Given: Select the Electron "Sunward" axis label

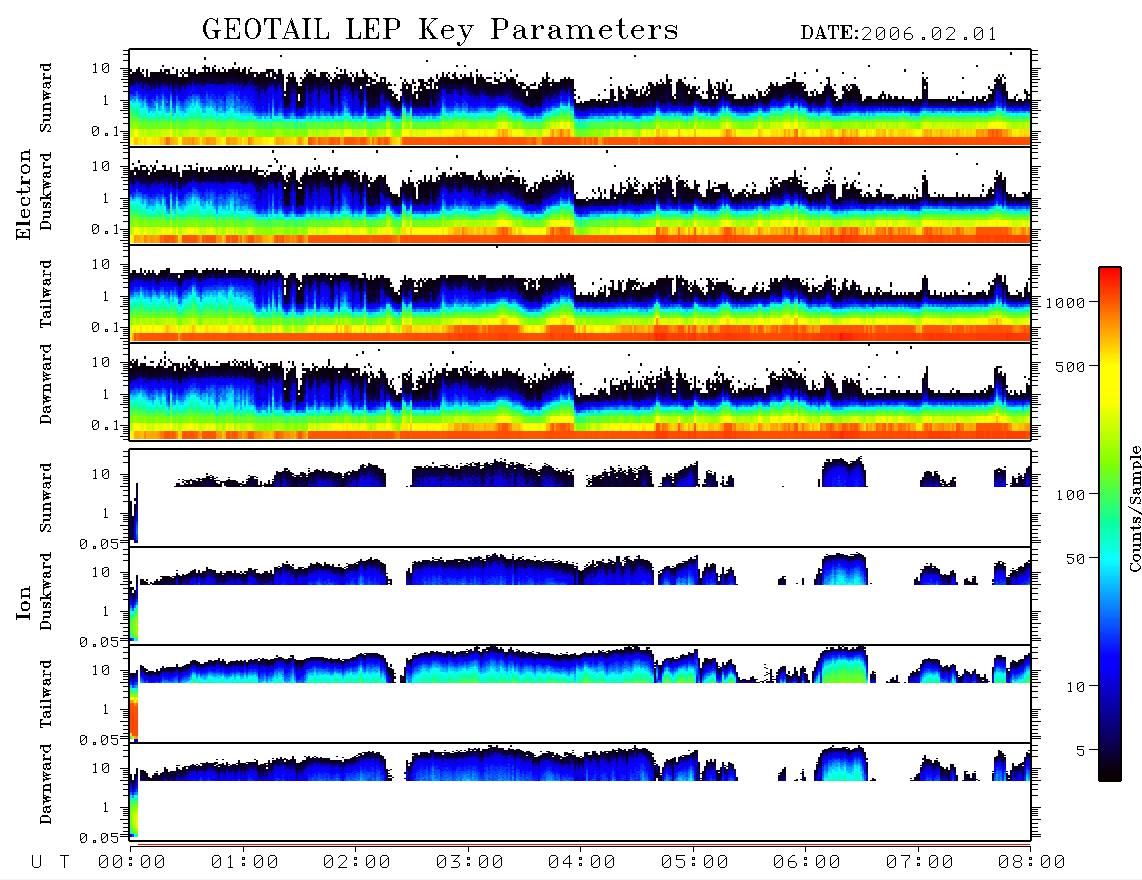Looking at the screenshot, I should 46,98.
